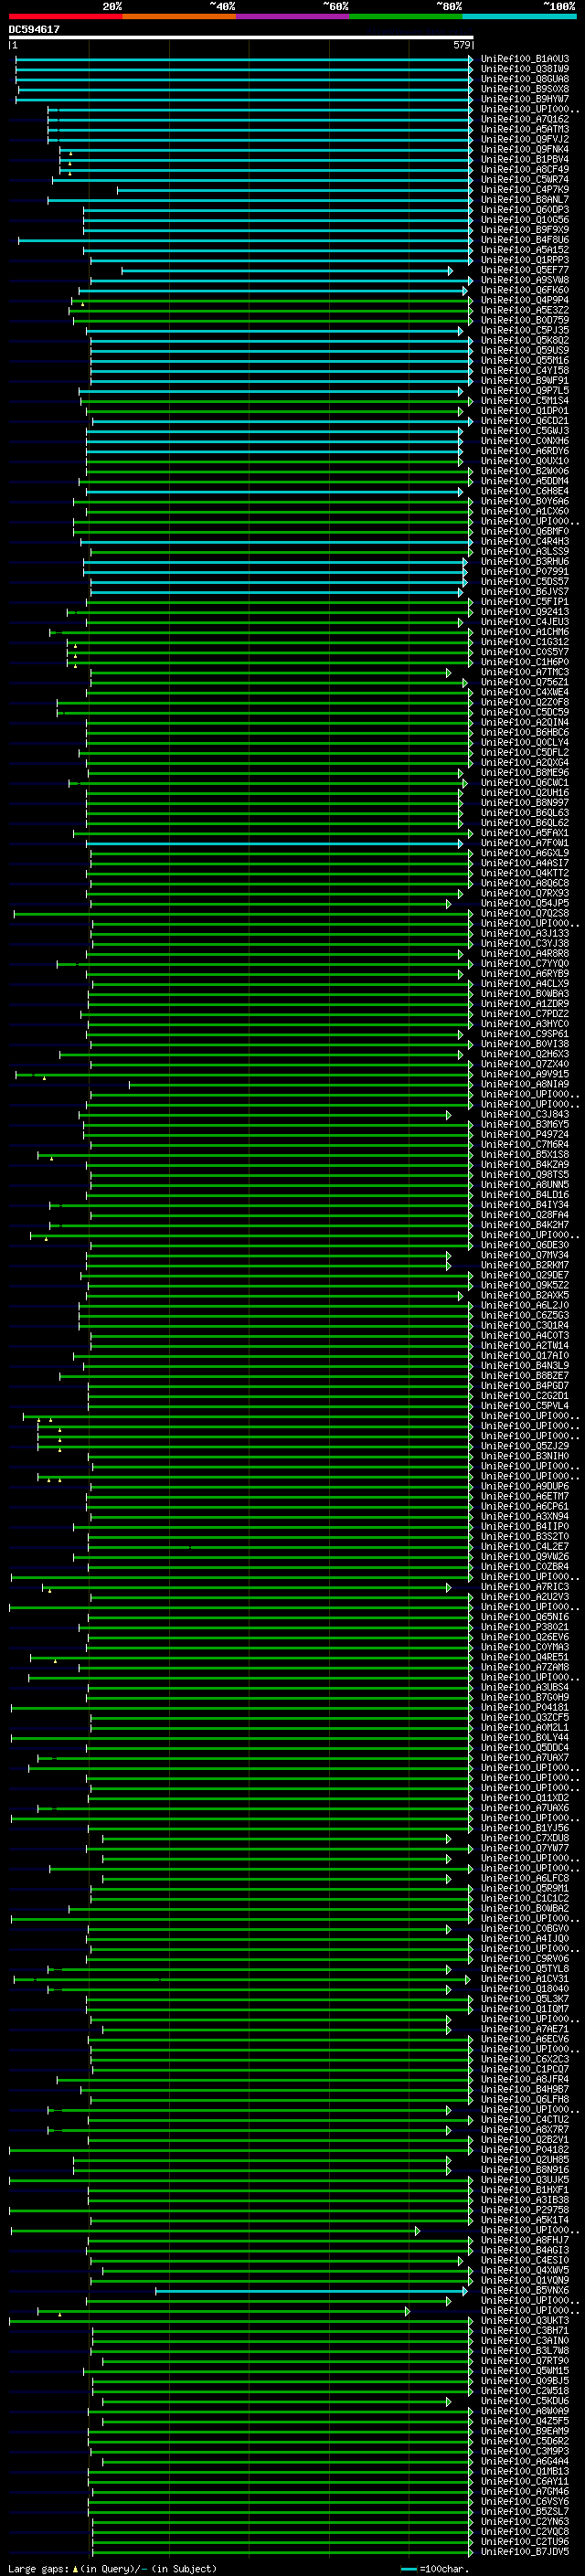
Task: Open last hit UniRef100_B7JDV5
Action: point(524,2552)
